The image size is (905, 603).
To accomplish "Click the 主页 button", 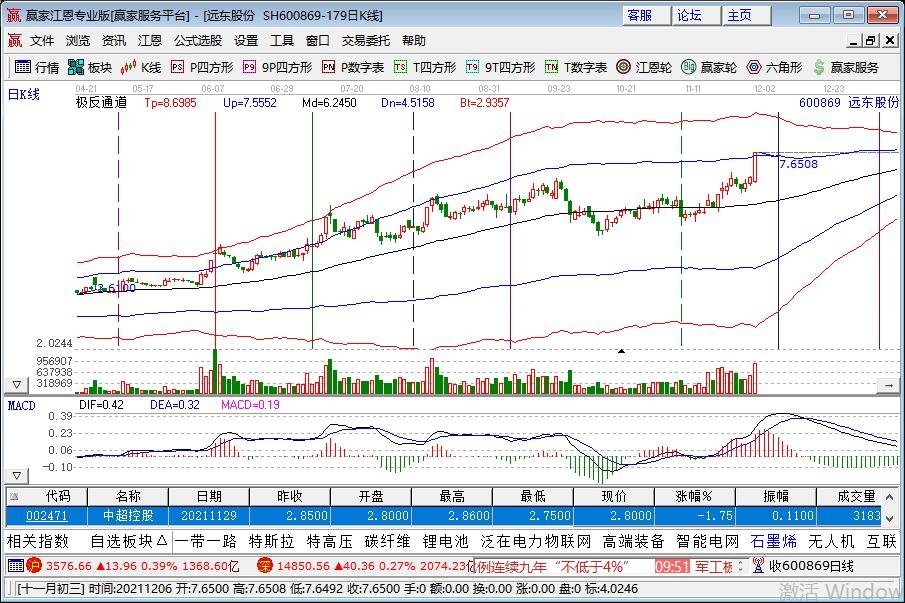I will coord(747,16).
